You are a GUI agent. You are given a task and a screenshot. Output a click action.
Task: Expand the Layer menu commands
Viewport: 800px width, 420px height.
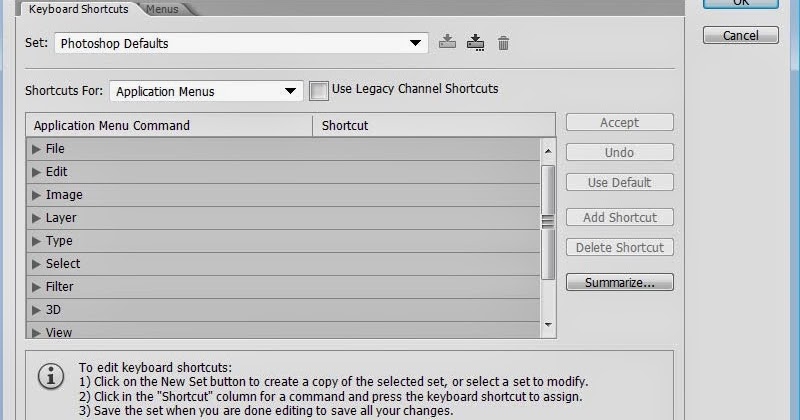[36, 218]
